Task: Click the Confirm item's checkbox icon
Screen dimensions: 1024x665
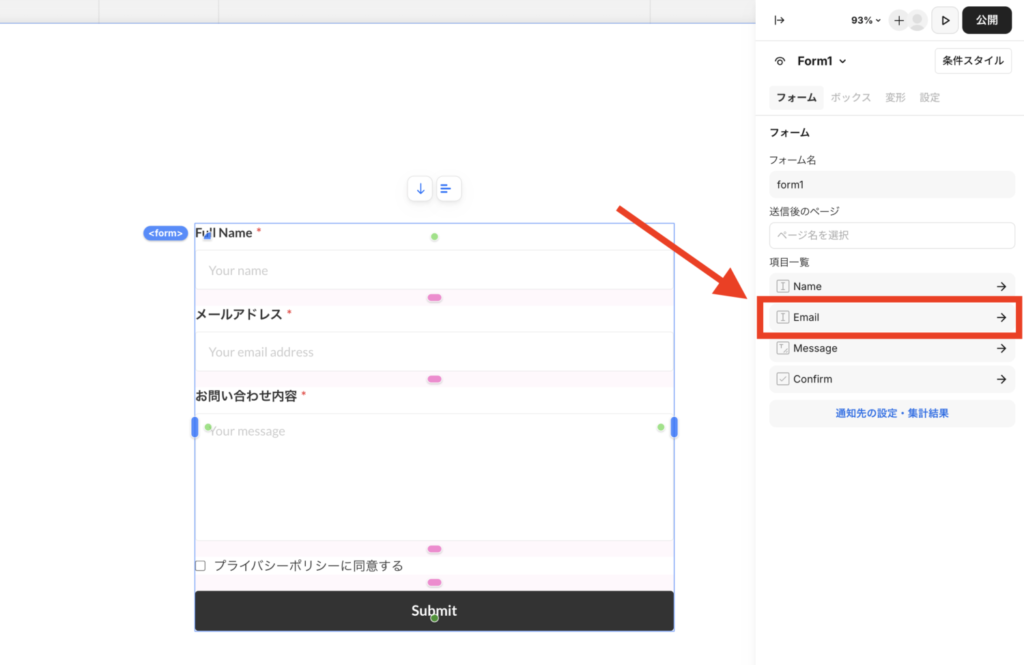Action: 782,379
